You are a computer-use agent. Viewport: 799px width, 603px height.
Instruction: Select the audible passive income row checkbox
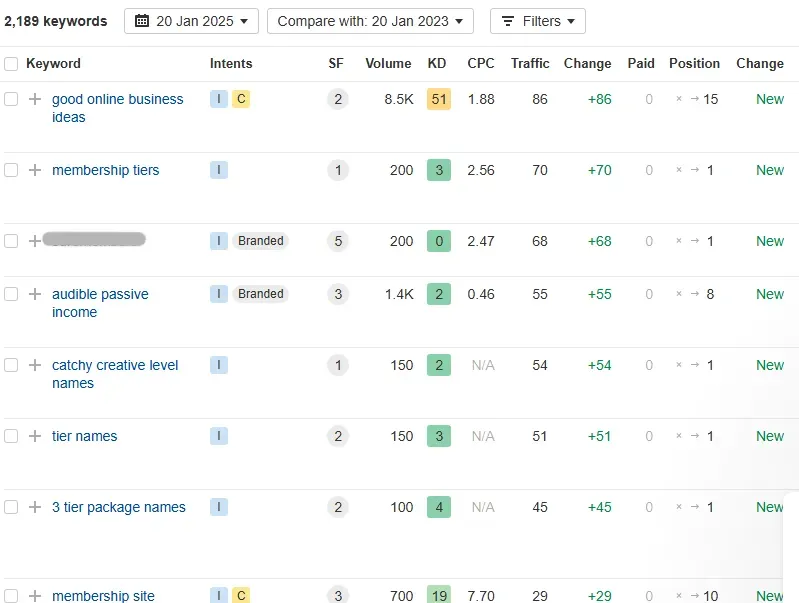[11, 294]
